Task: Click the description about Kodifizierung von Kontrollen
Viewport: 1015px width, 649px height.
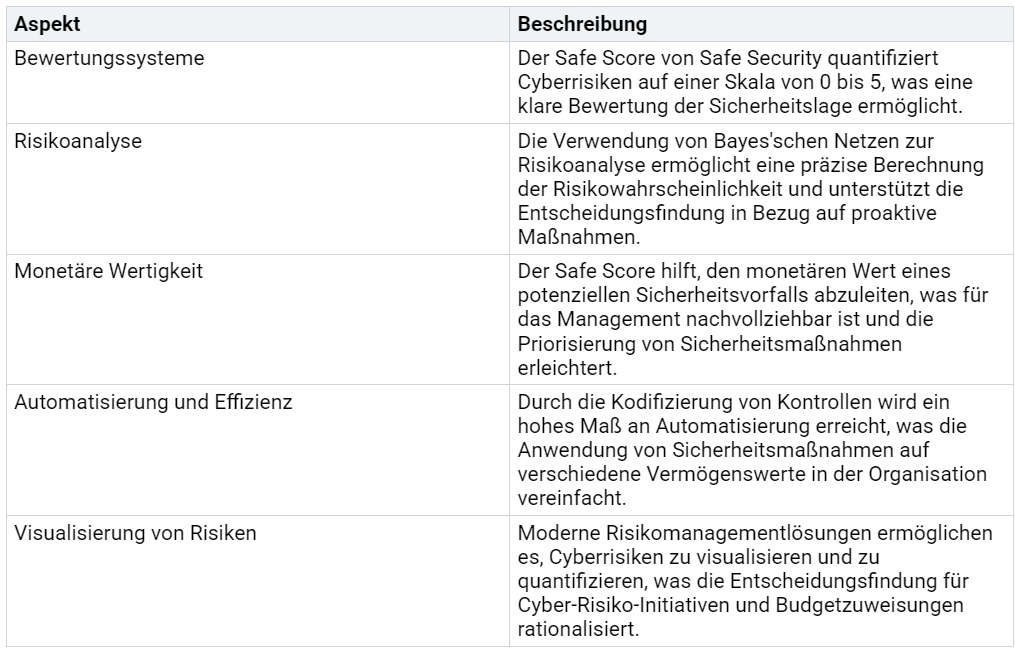Action: pyautogui.click(x=750, y=446)
